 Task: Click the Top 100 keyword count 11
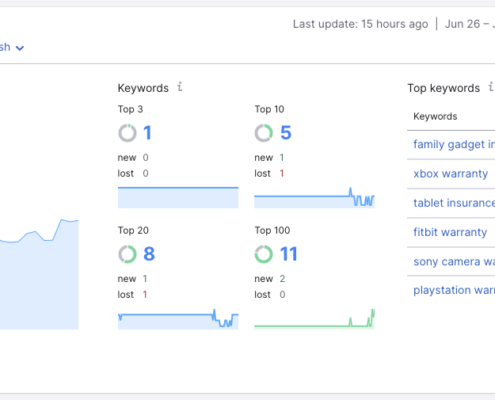288,254
